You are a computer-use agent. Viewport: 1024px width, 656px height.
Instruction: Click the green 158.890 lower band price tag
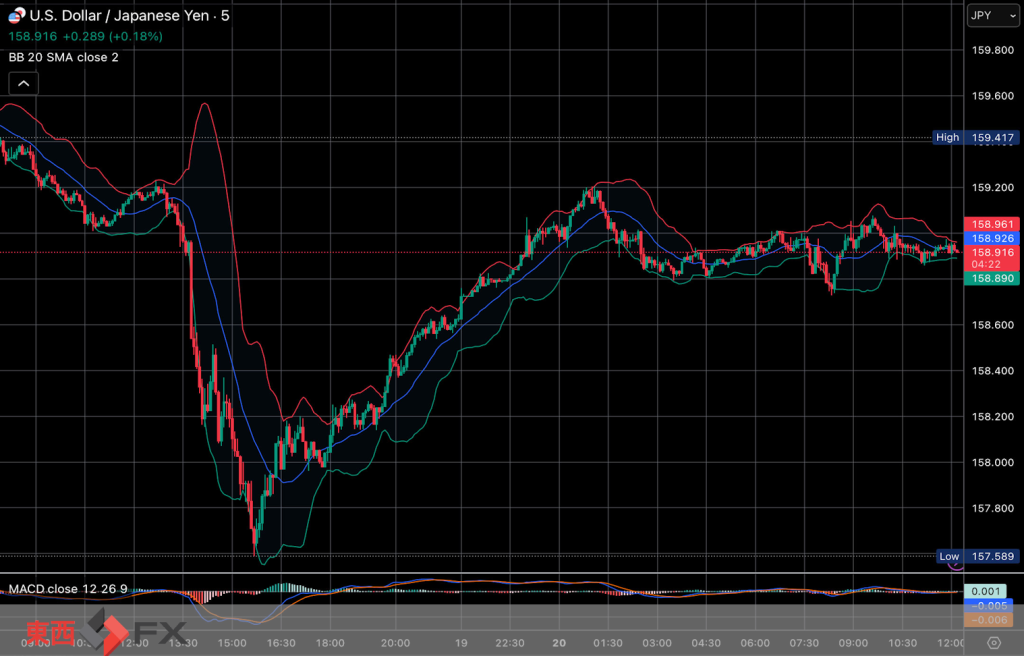(x=990, y=280)
